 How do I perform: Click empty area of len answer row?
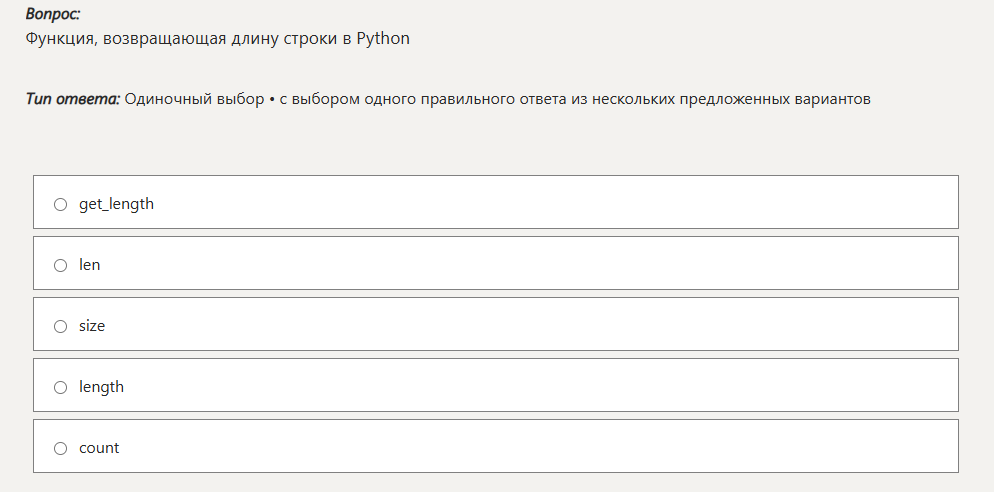[550, 264]
